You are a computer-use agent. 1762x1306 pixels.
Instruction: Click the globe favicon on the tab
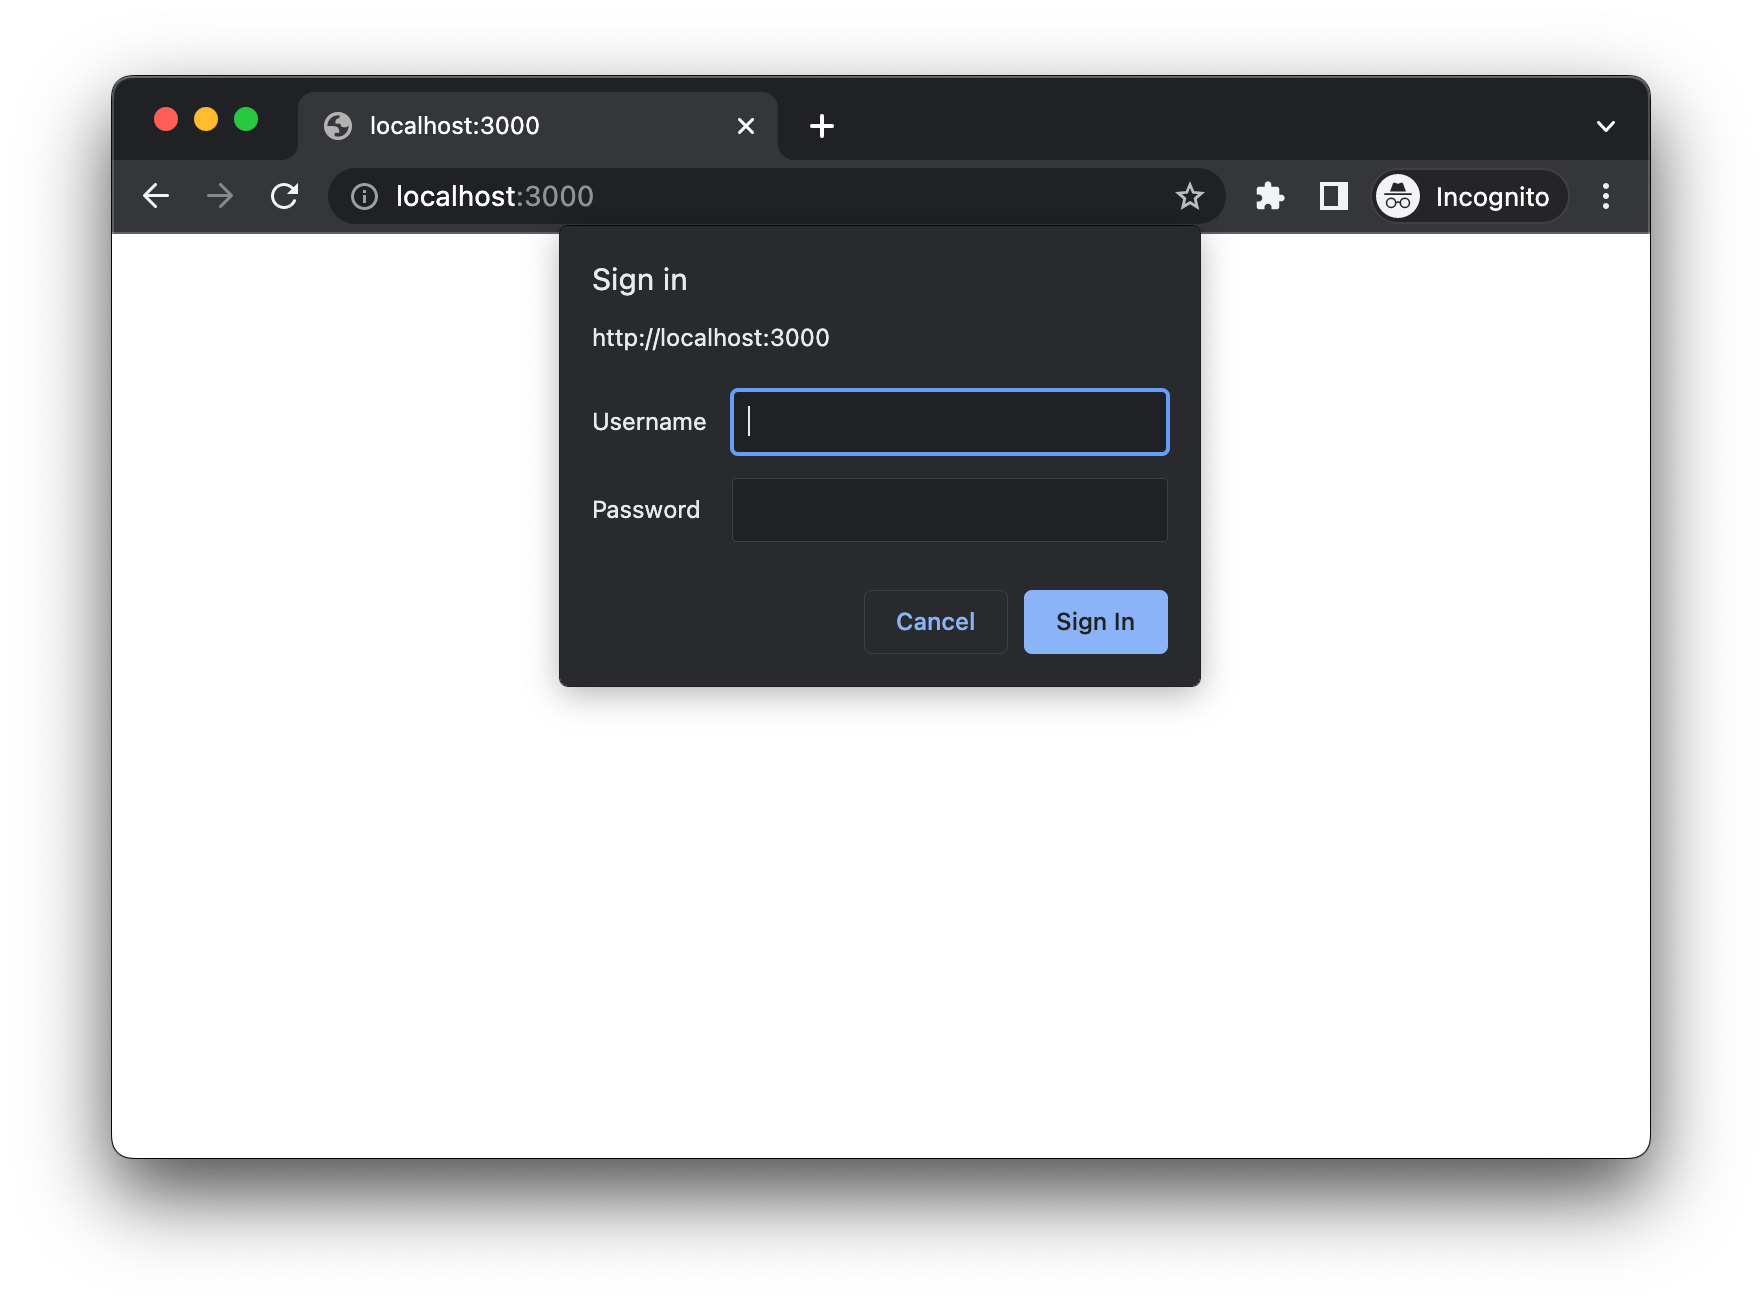(338, 125)
